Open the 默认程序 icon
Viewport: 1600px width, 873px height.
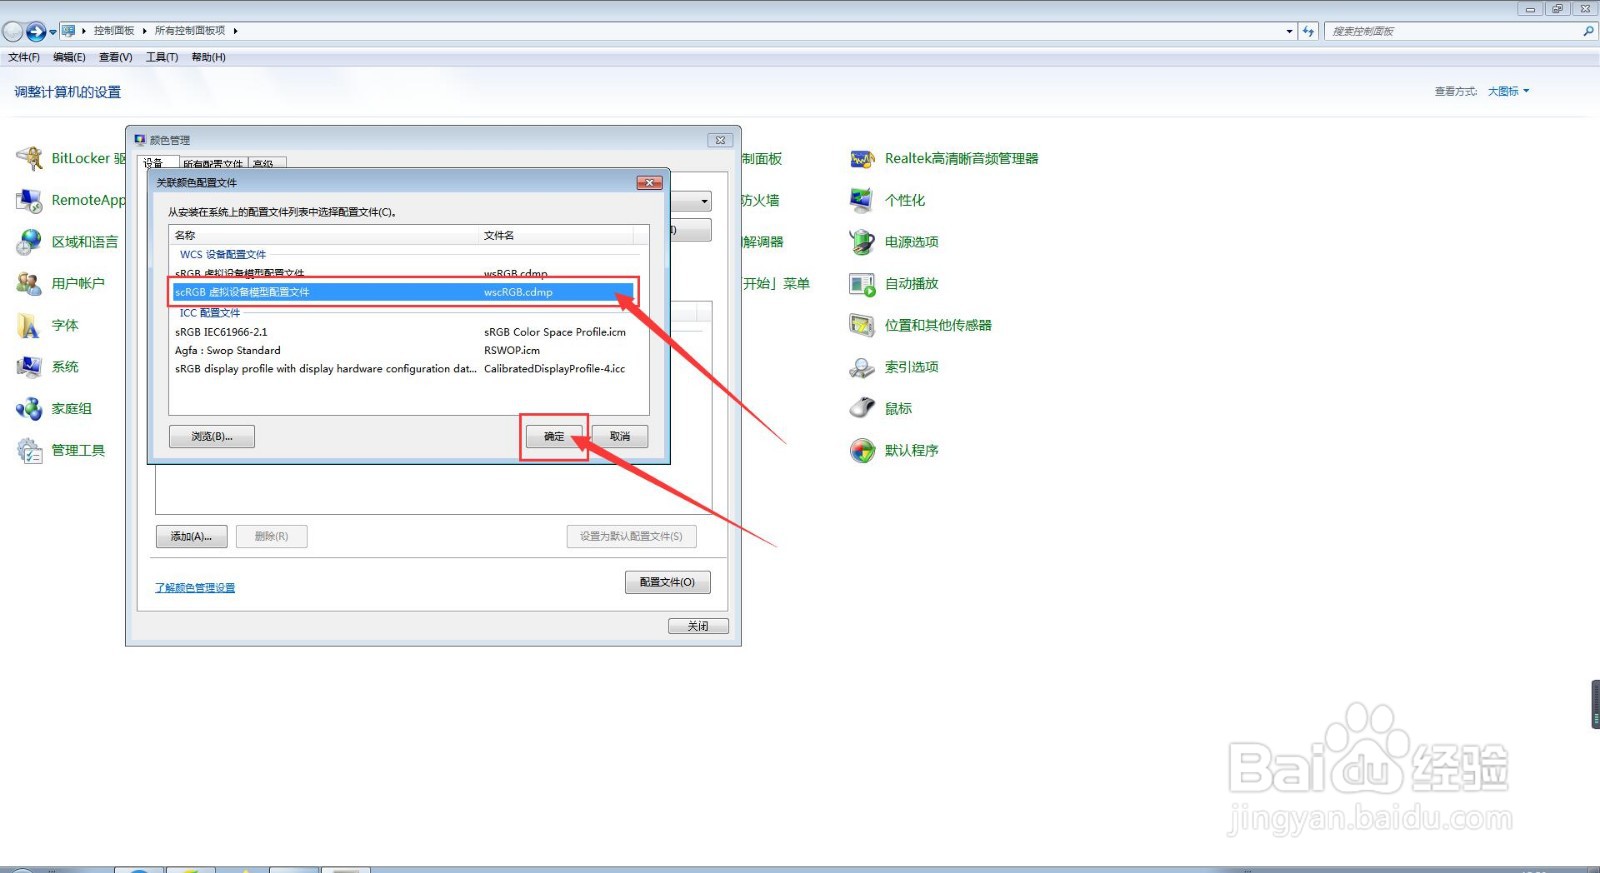point(862,451)
